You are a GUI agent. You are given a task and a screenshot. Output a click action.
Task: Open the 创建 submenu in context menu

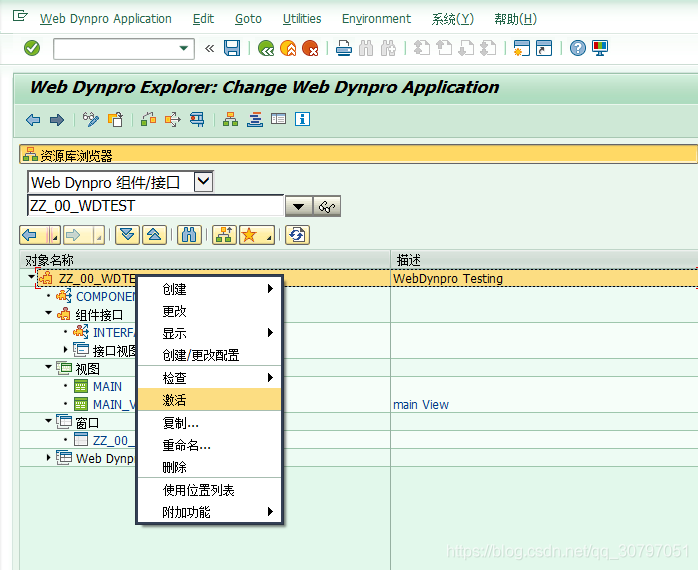coord(175,289)
